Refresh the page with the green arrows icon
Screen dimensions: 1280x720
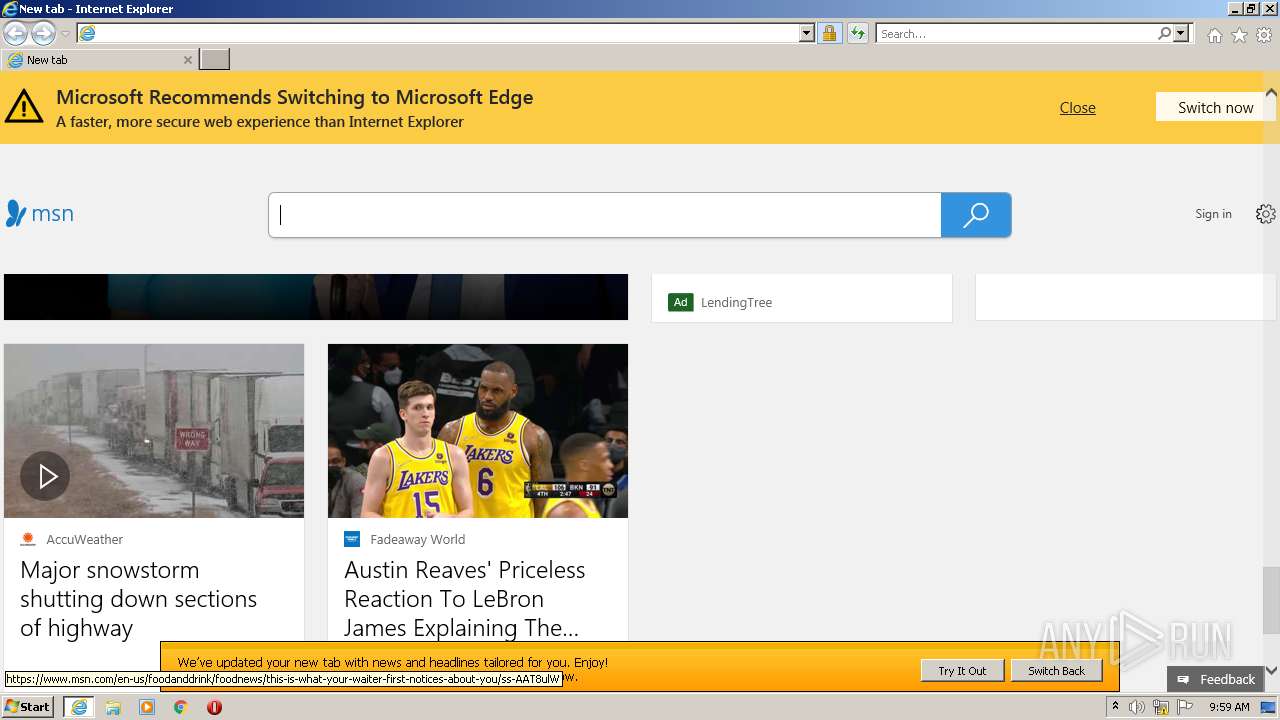(x=857, y=33)
